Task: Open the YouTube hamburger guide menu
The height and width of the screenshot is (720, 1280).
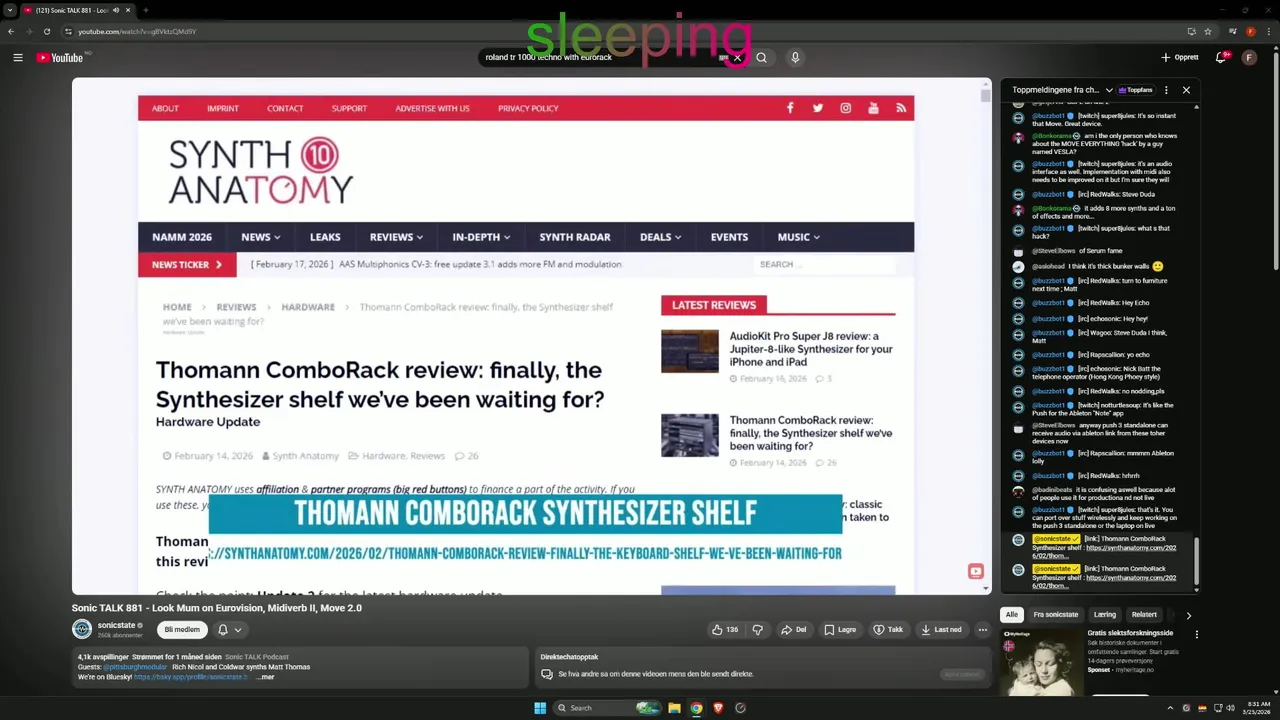Action: tap(17, 58)
